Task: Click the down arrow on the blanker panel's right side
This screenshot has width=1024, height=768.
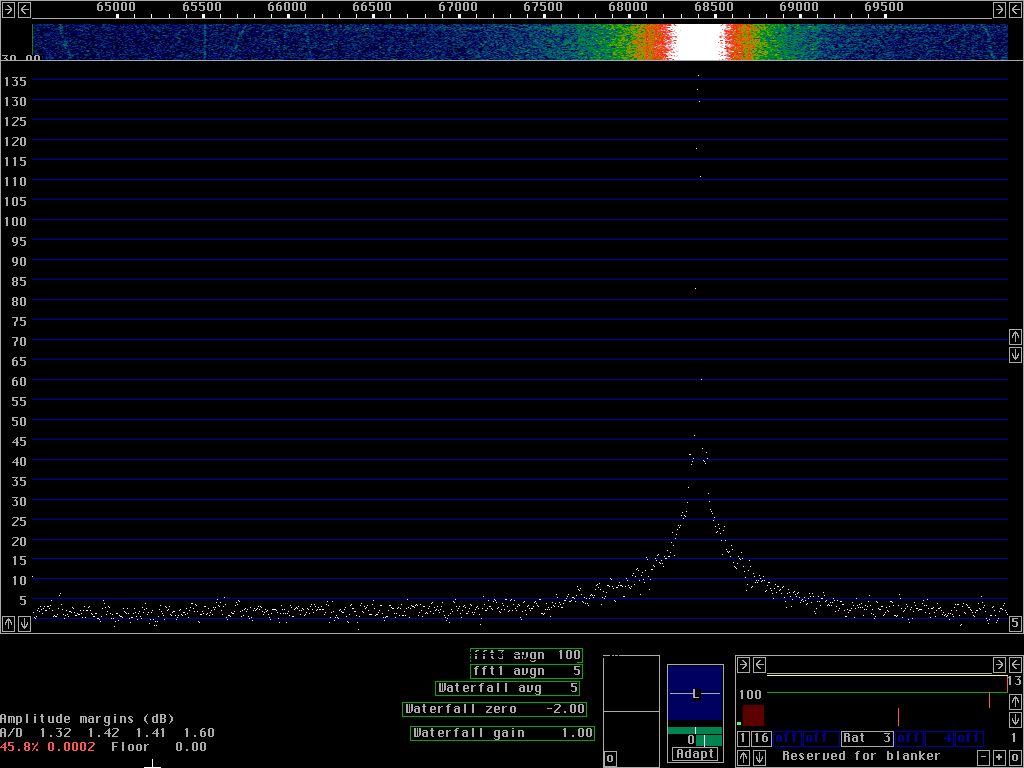Action: click(1015, 720)
